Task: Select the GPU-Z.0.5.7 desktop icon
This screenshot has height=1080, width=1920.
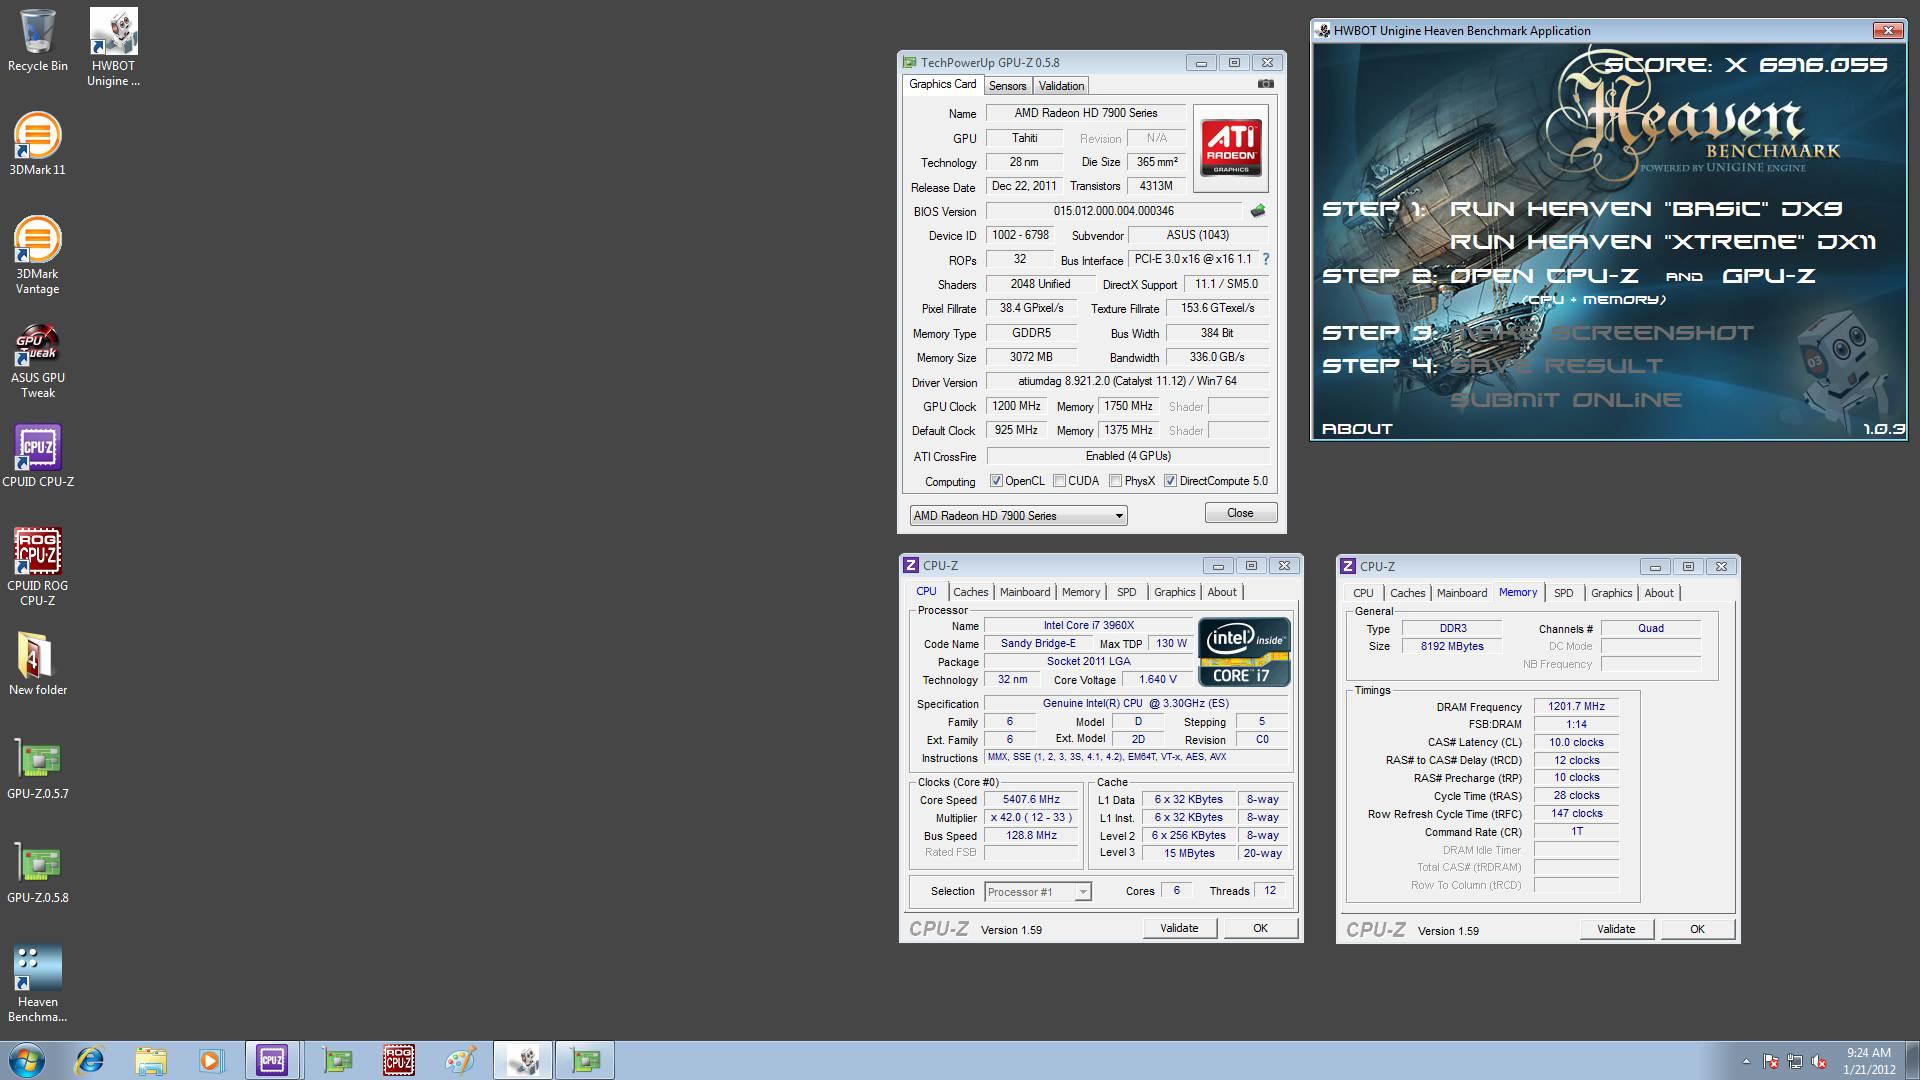Action: [38, 768]
